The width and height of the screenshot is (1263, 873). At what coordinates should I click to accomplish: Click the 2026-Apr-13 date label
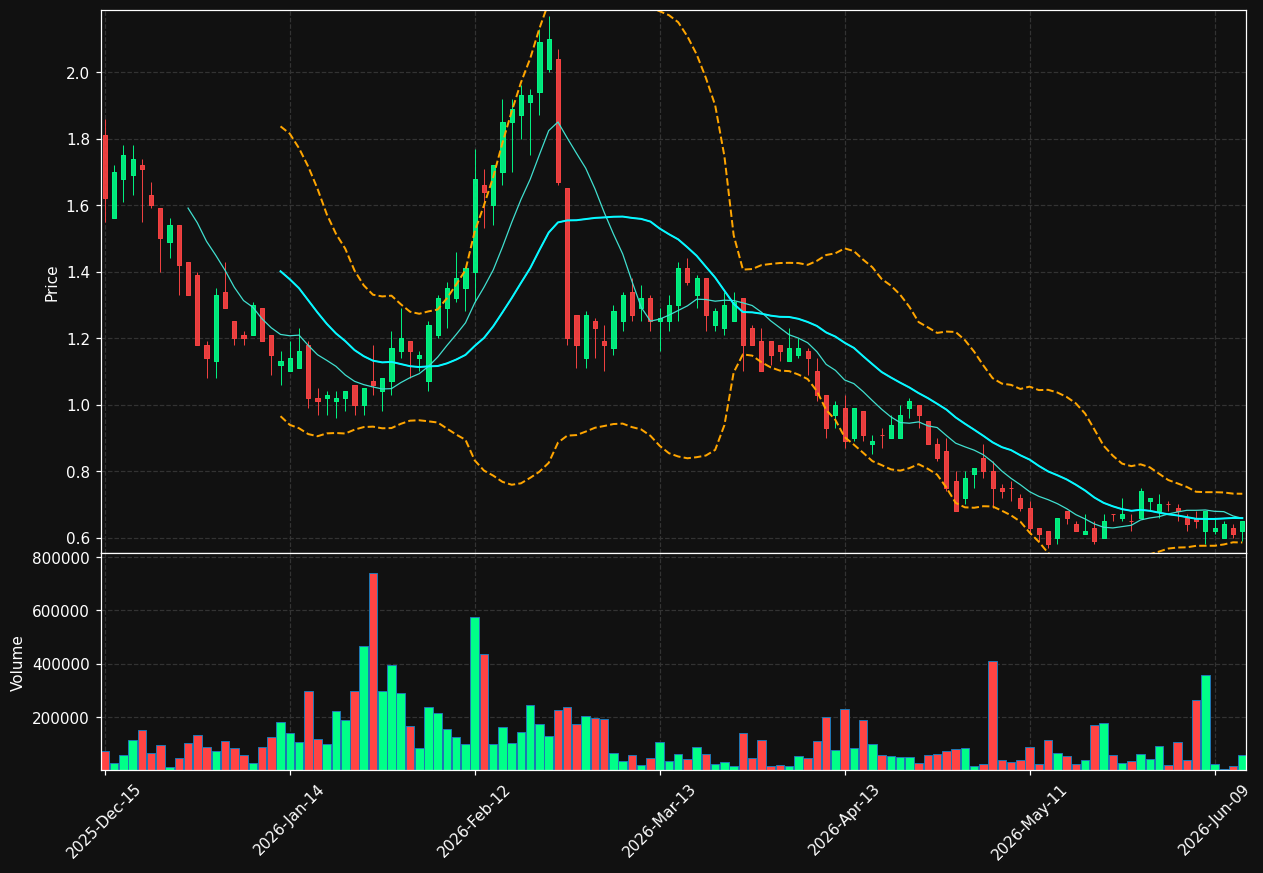click(x=843, y=820)
